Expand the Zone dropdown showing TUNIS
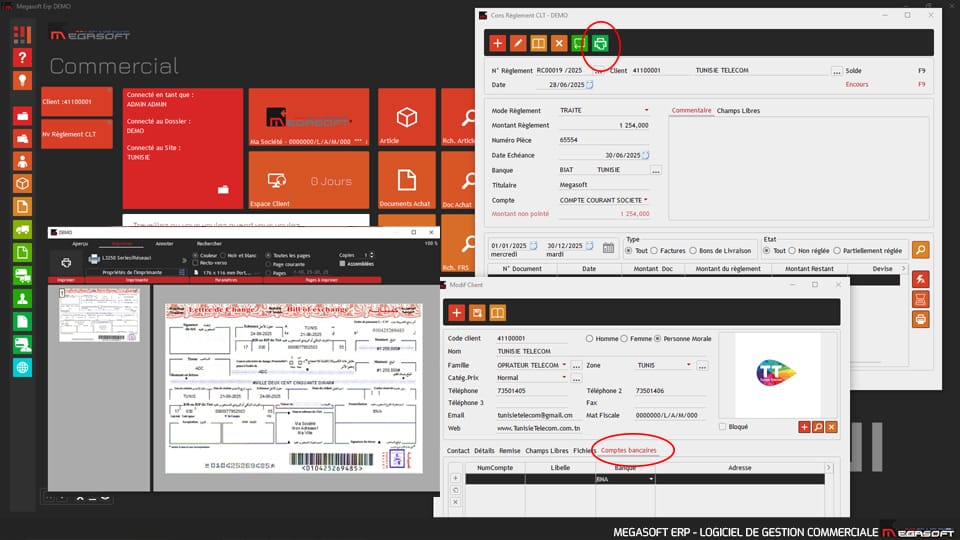The image size is (960, 540). point(689,366)
